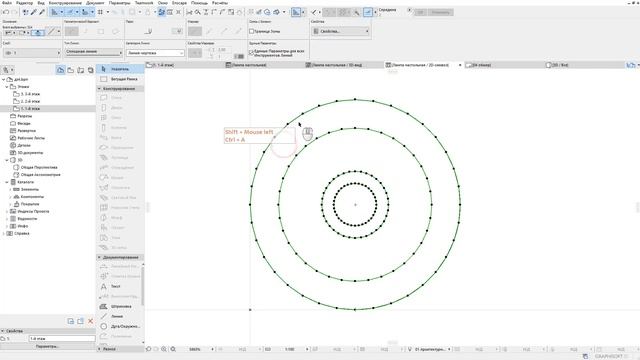The image size is (640, 360).
Task: Select the Указатель (Arrow) tool
Action: (x=120, y=69)
